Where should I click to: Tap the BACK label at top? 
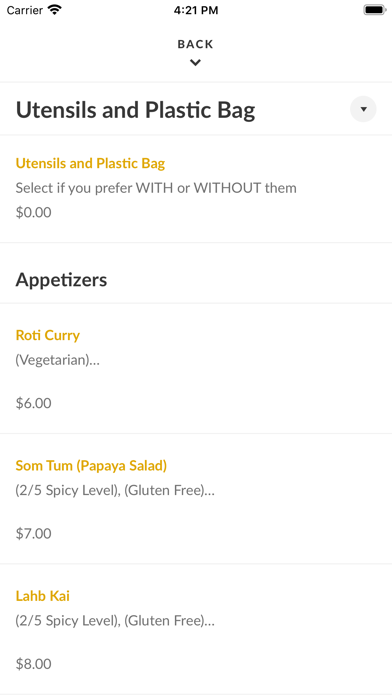coord(195,44)
